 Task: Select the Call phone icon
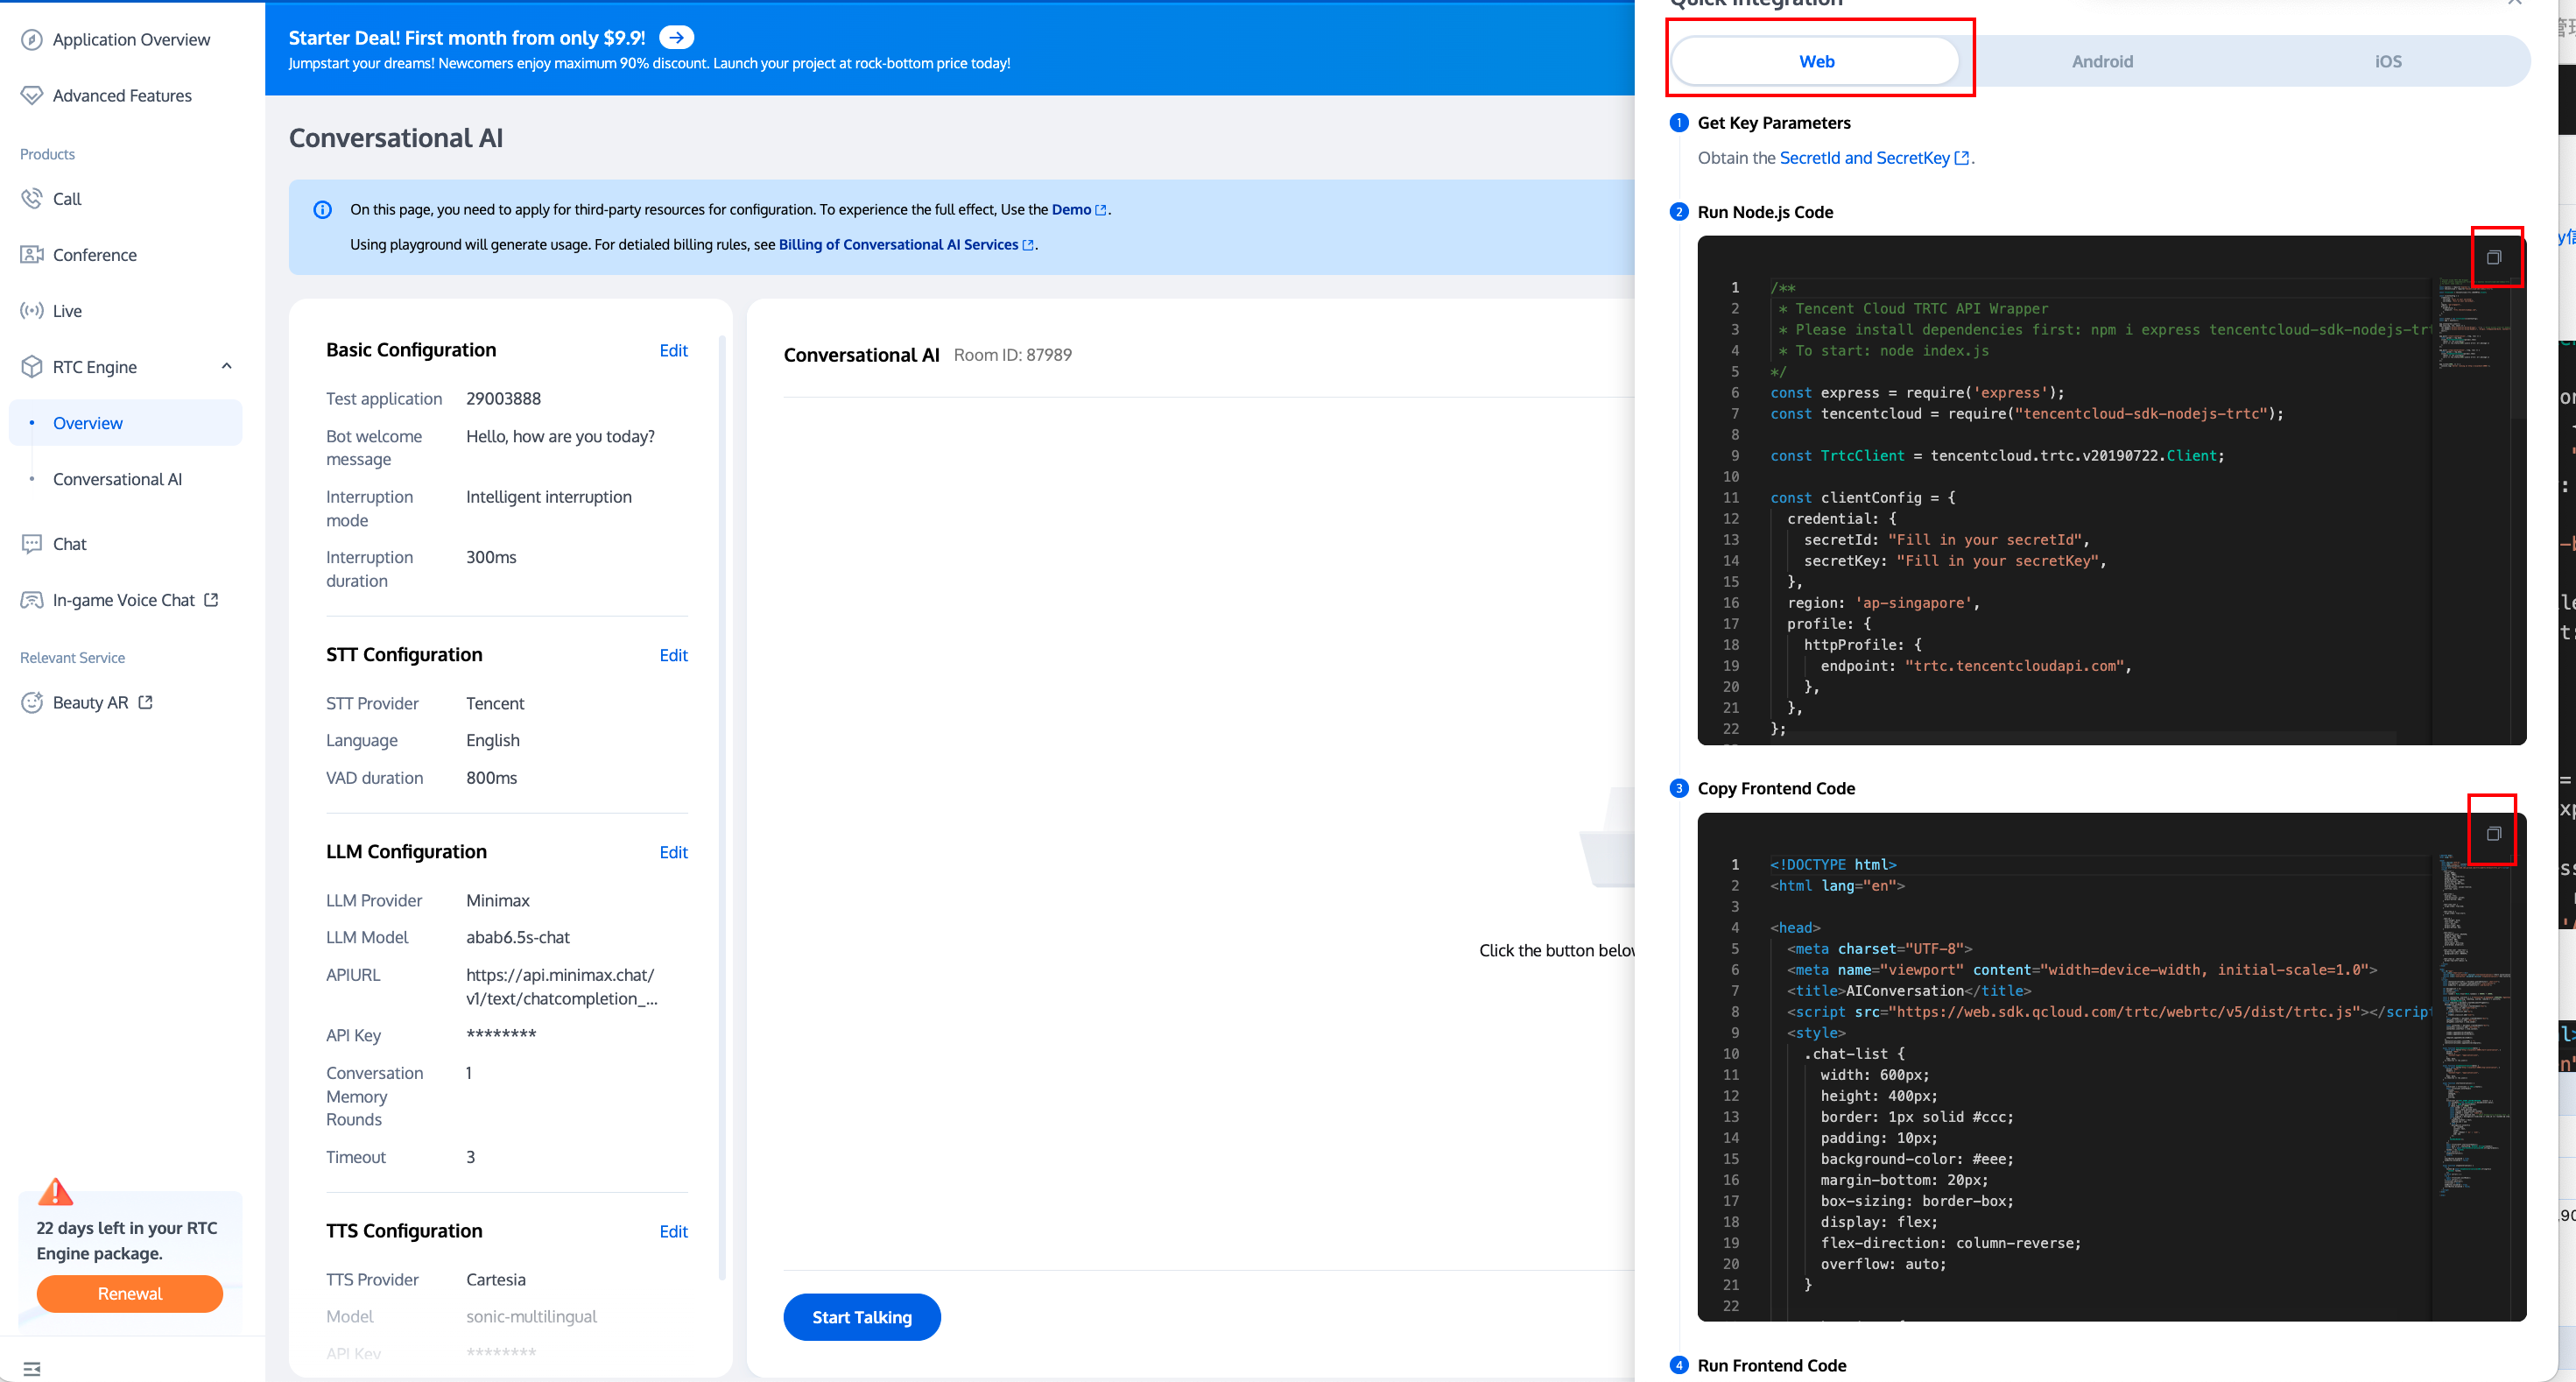click(32, 199)
